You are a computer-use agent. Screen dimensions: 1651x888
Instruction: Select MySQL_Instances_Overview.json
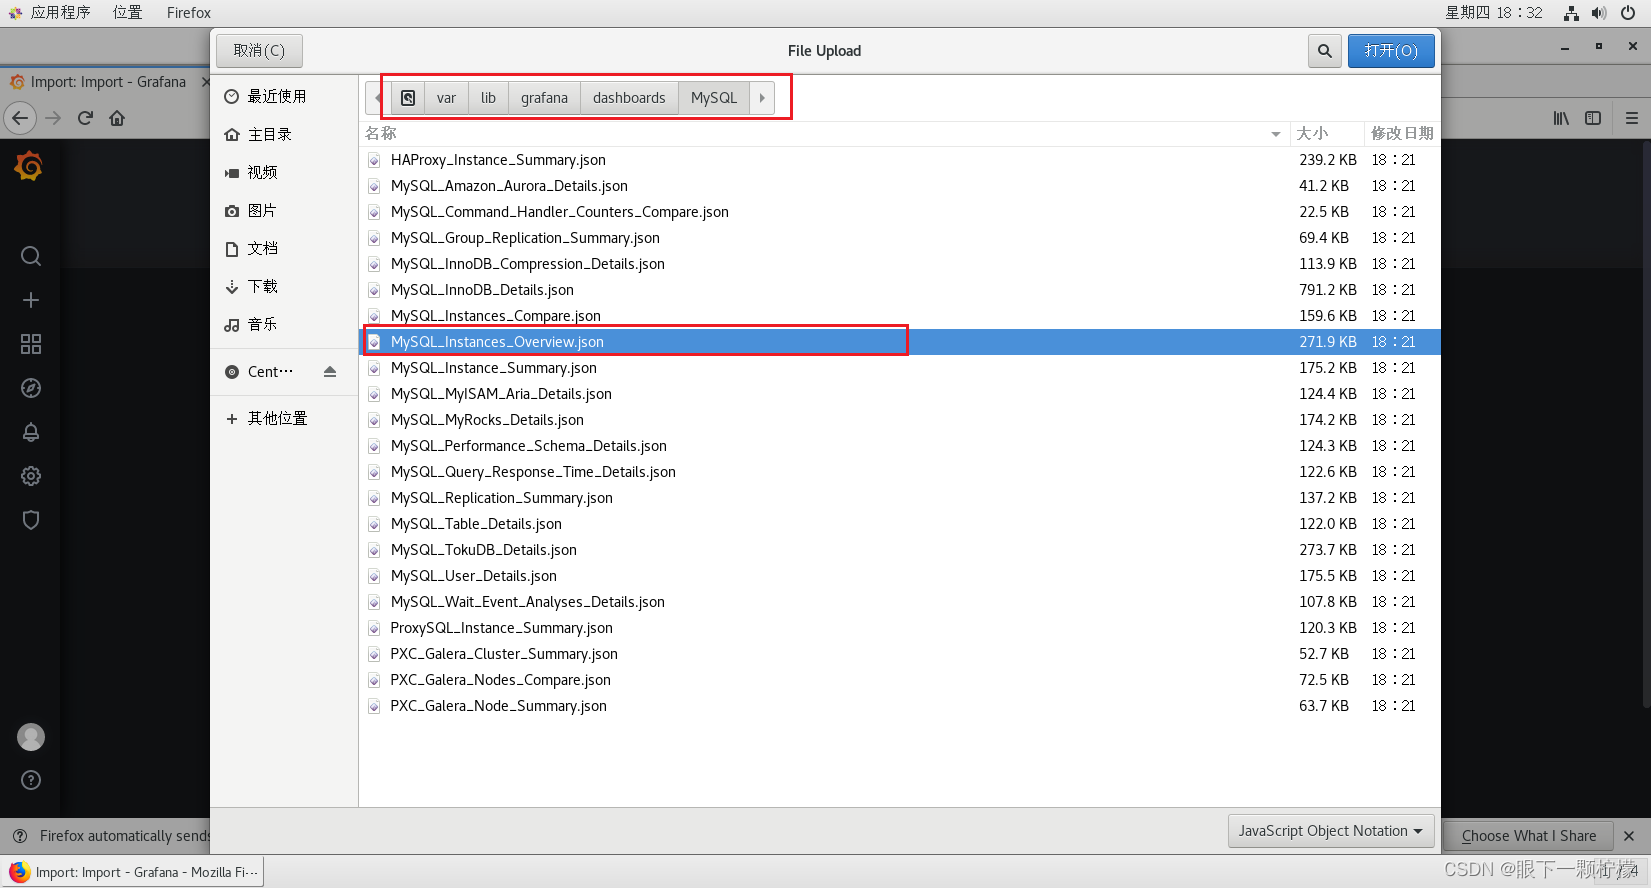[x=900, y=342]
